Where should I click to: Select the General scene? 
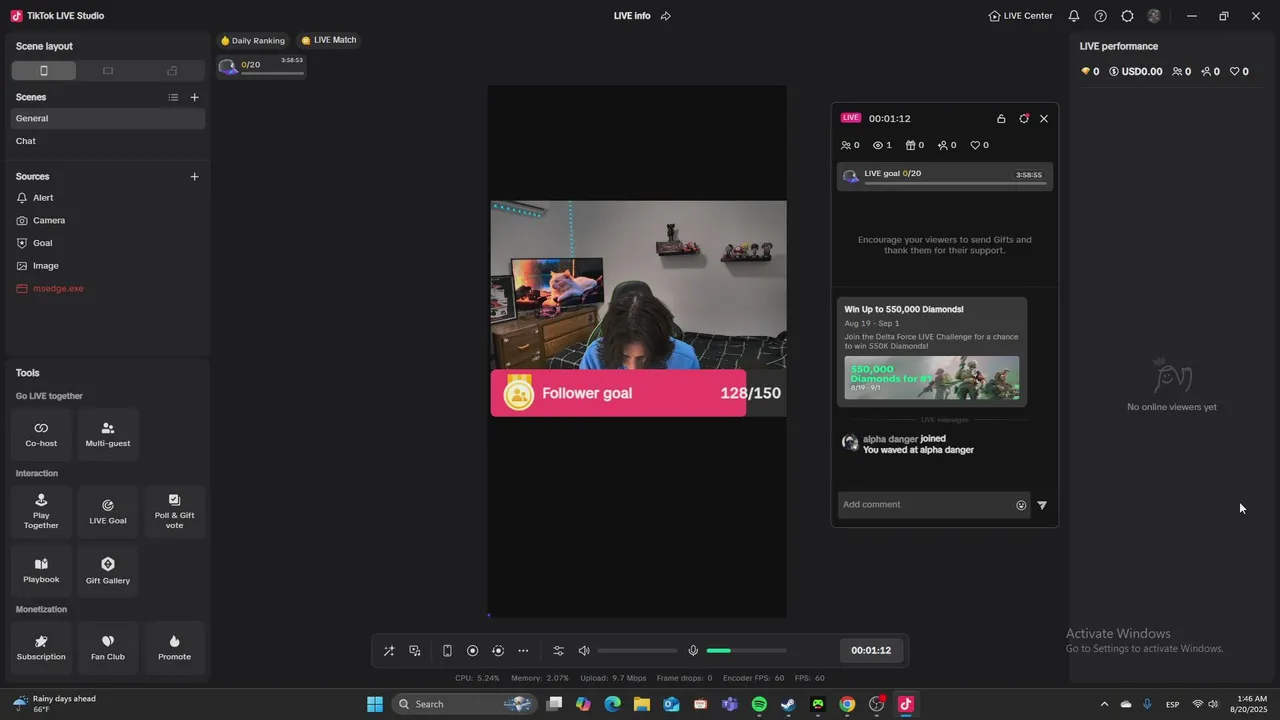pyautogui.click(x=108, y=118)
